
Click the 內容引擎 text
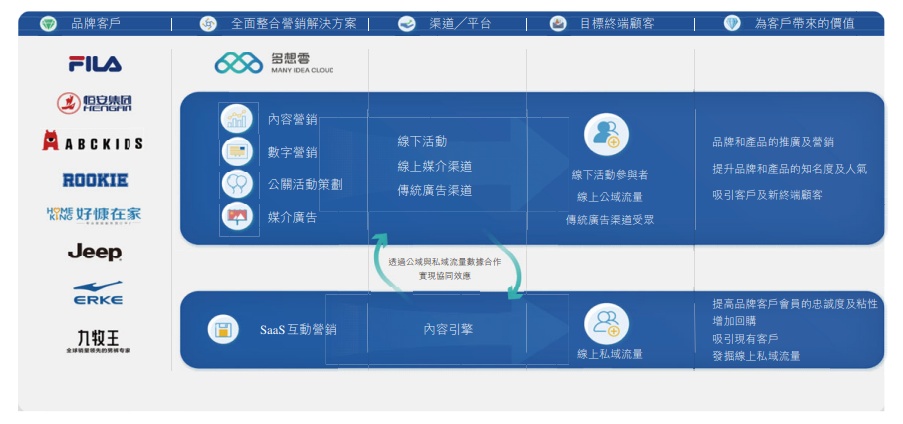pos(449,330)
